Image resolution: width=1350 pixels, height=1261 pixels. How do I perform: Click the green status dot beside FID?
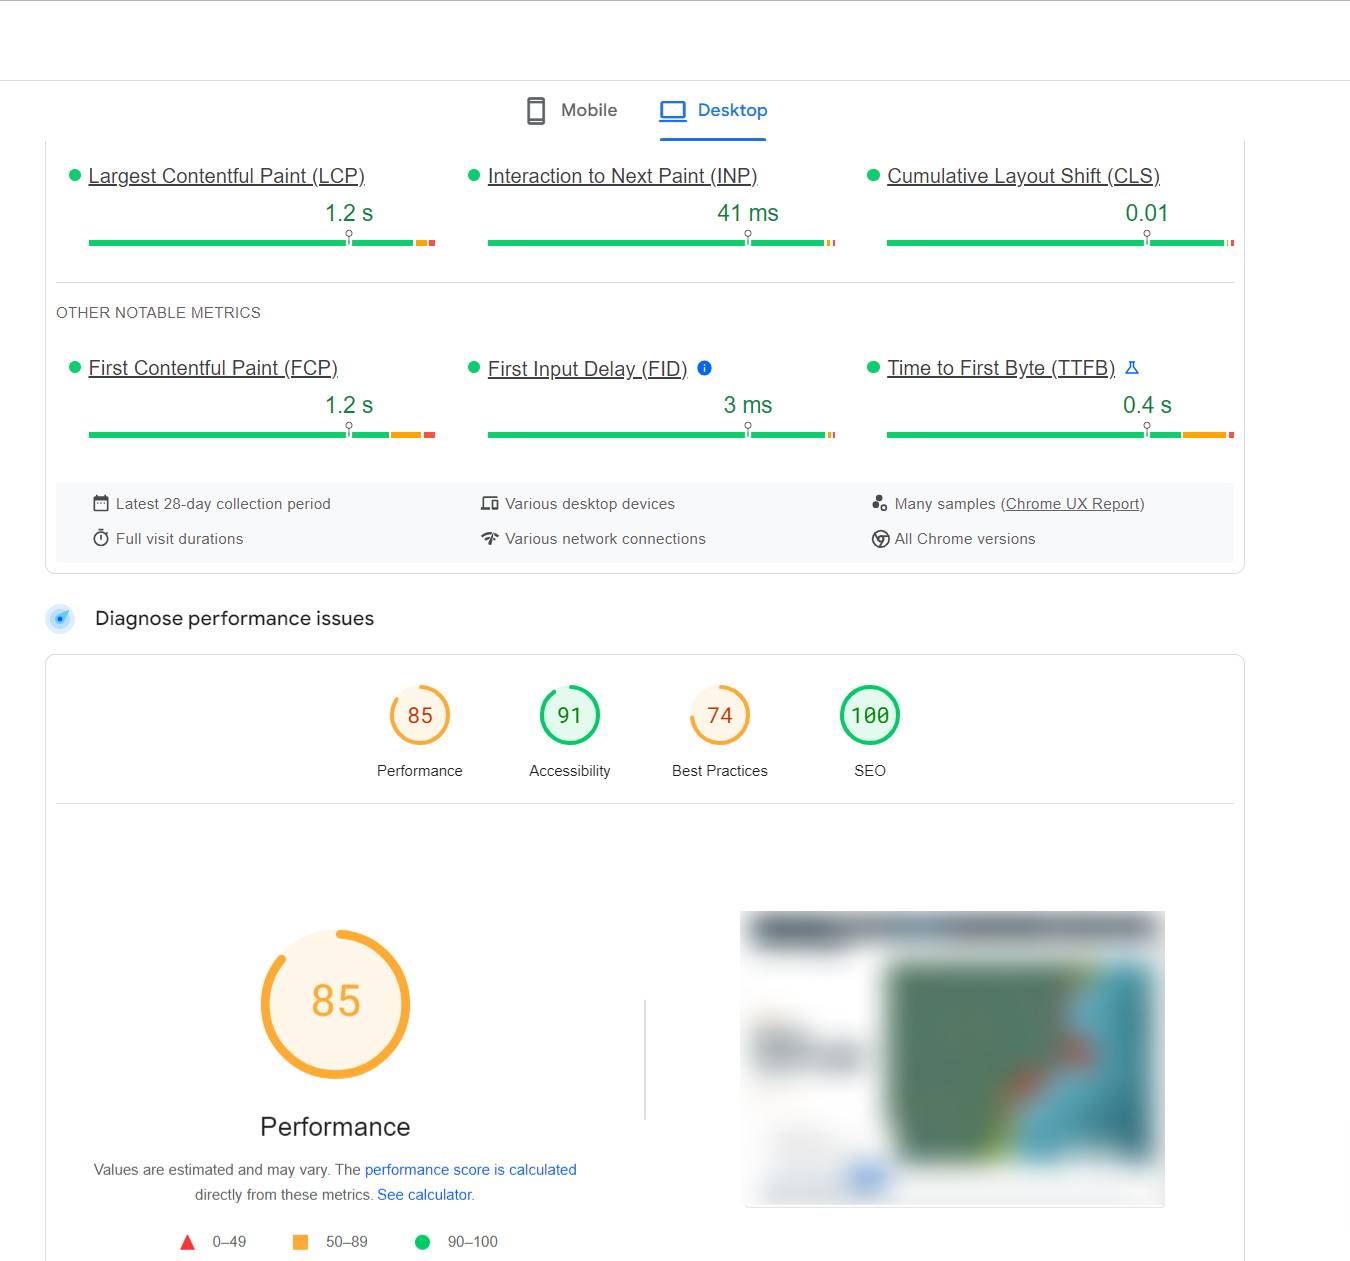[474, 367]
